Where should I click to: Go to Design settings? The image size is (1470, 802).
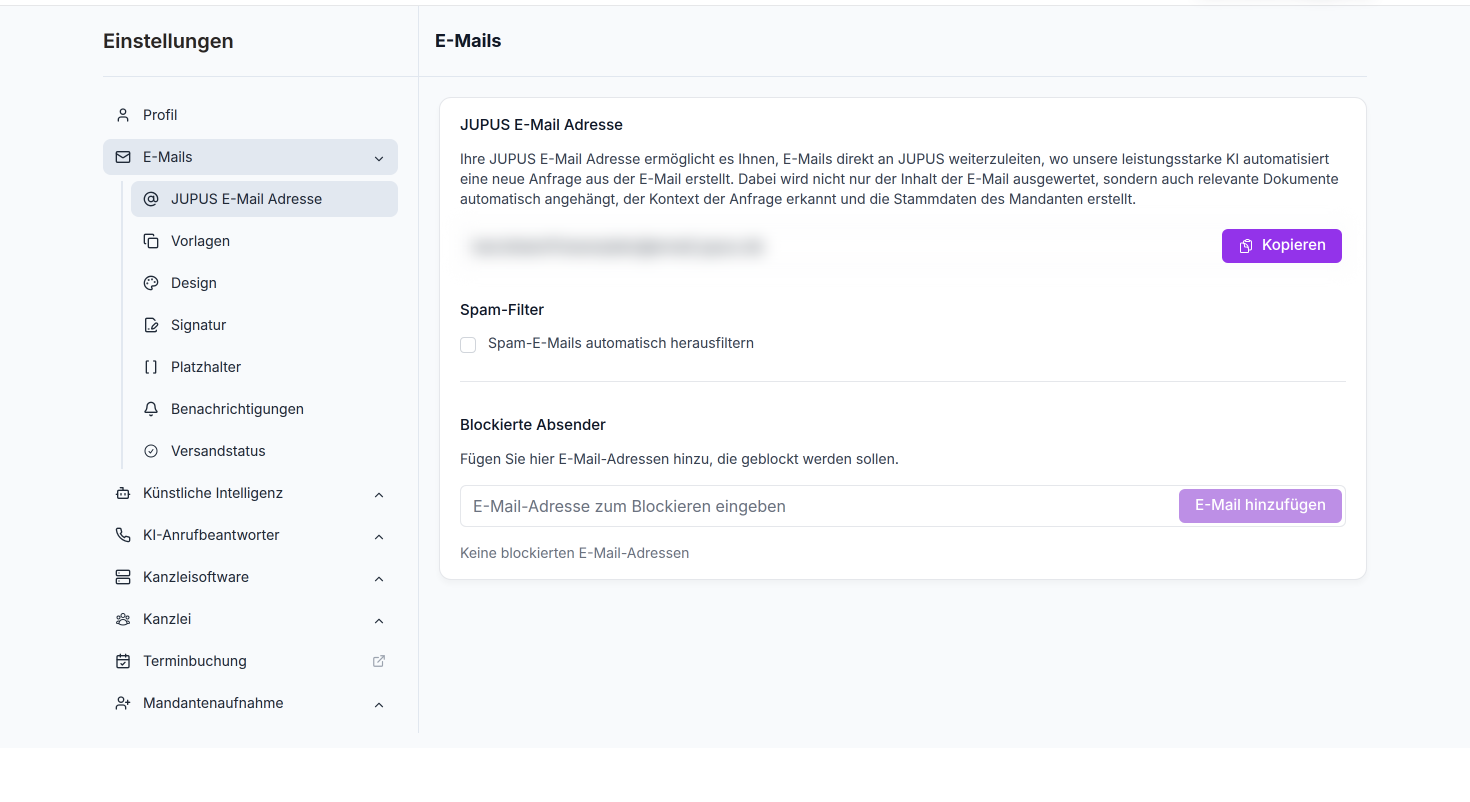pos(264,283)
